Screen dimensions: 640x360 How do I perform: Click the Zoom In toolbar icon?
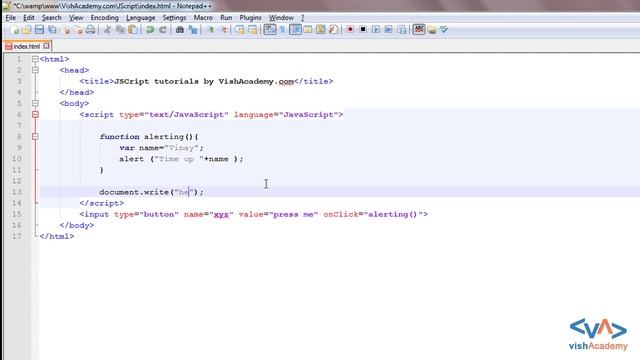(x=211, y=30)
